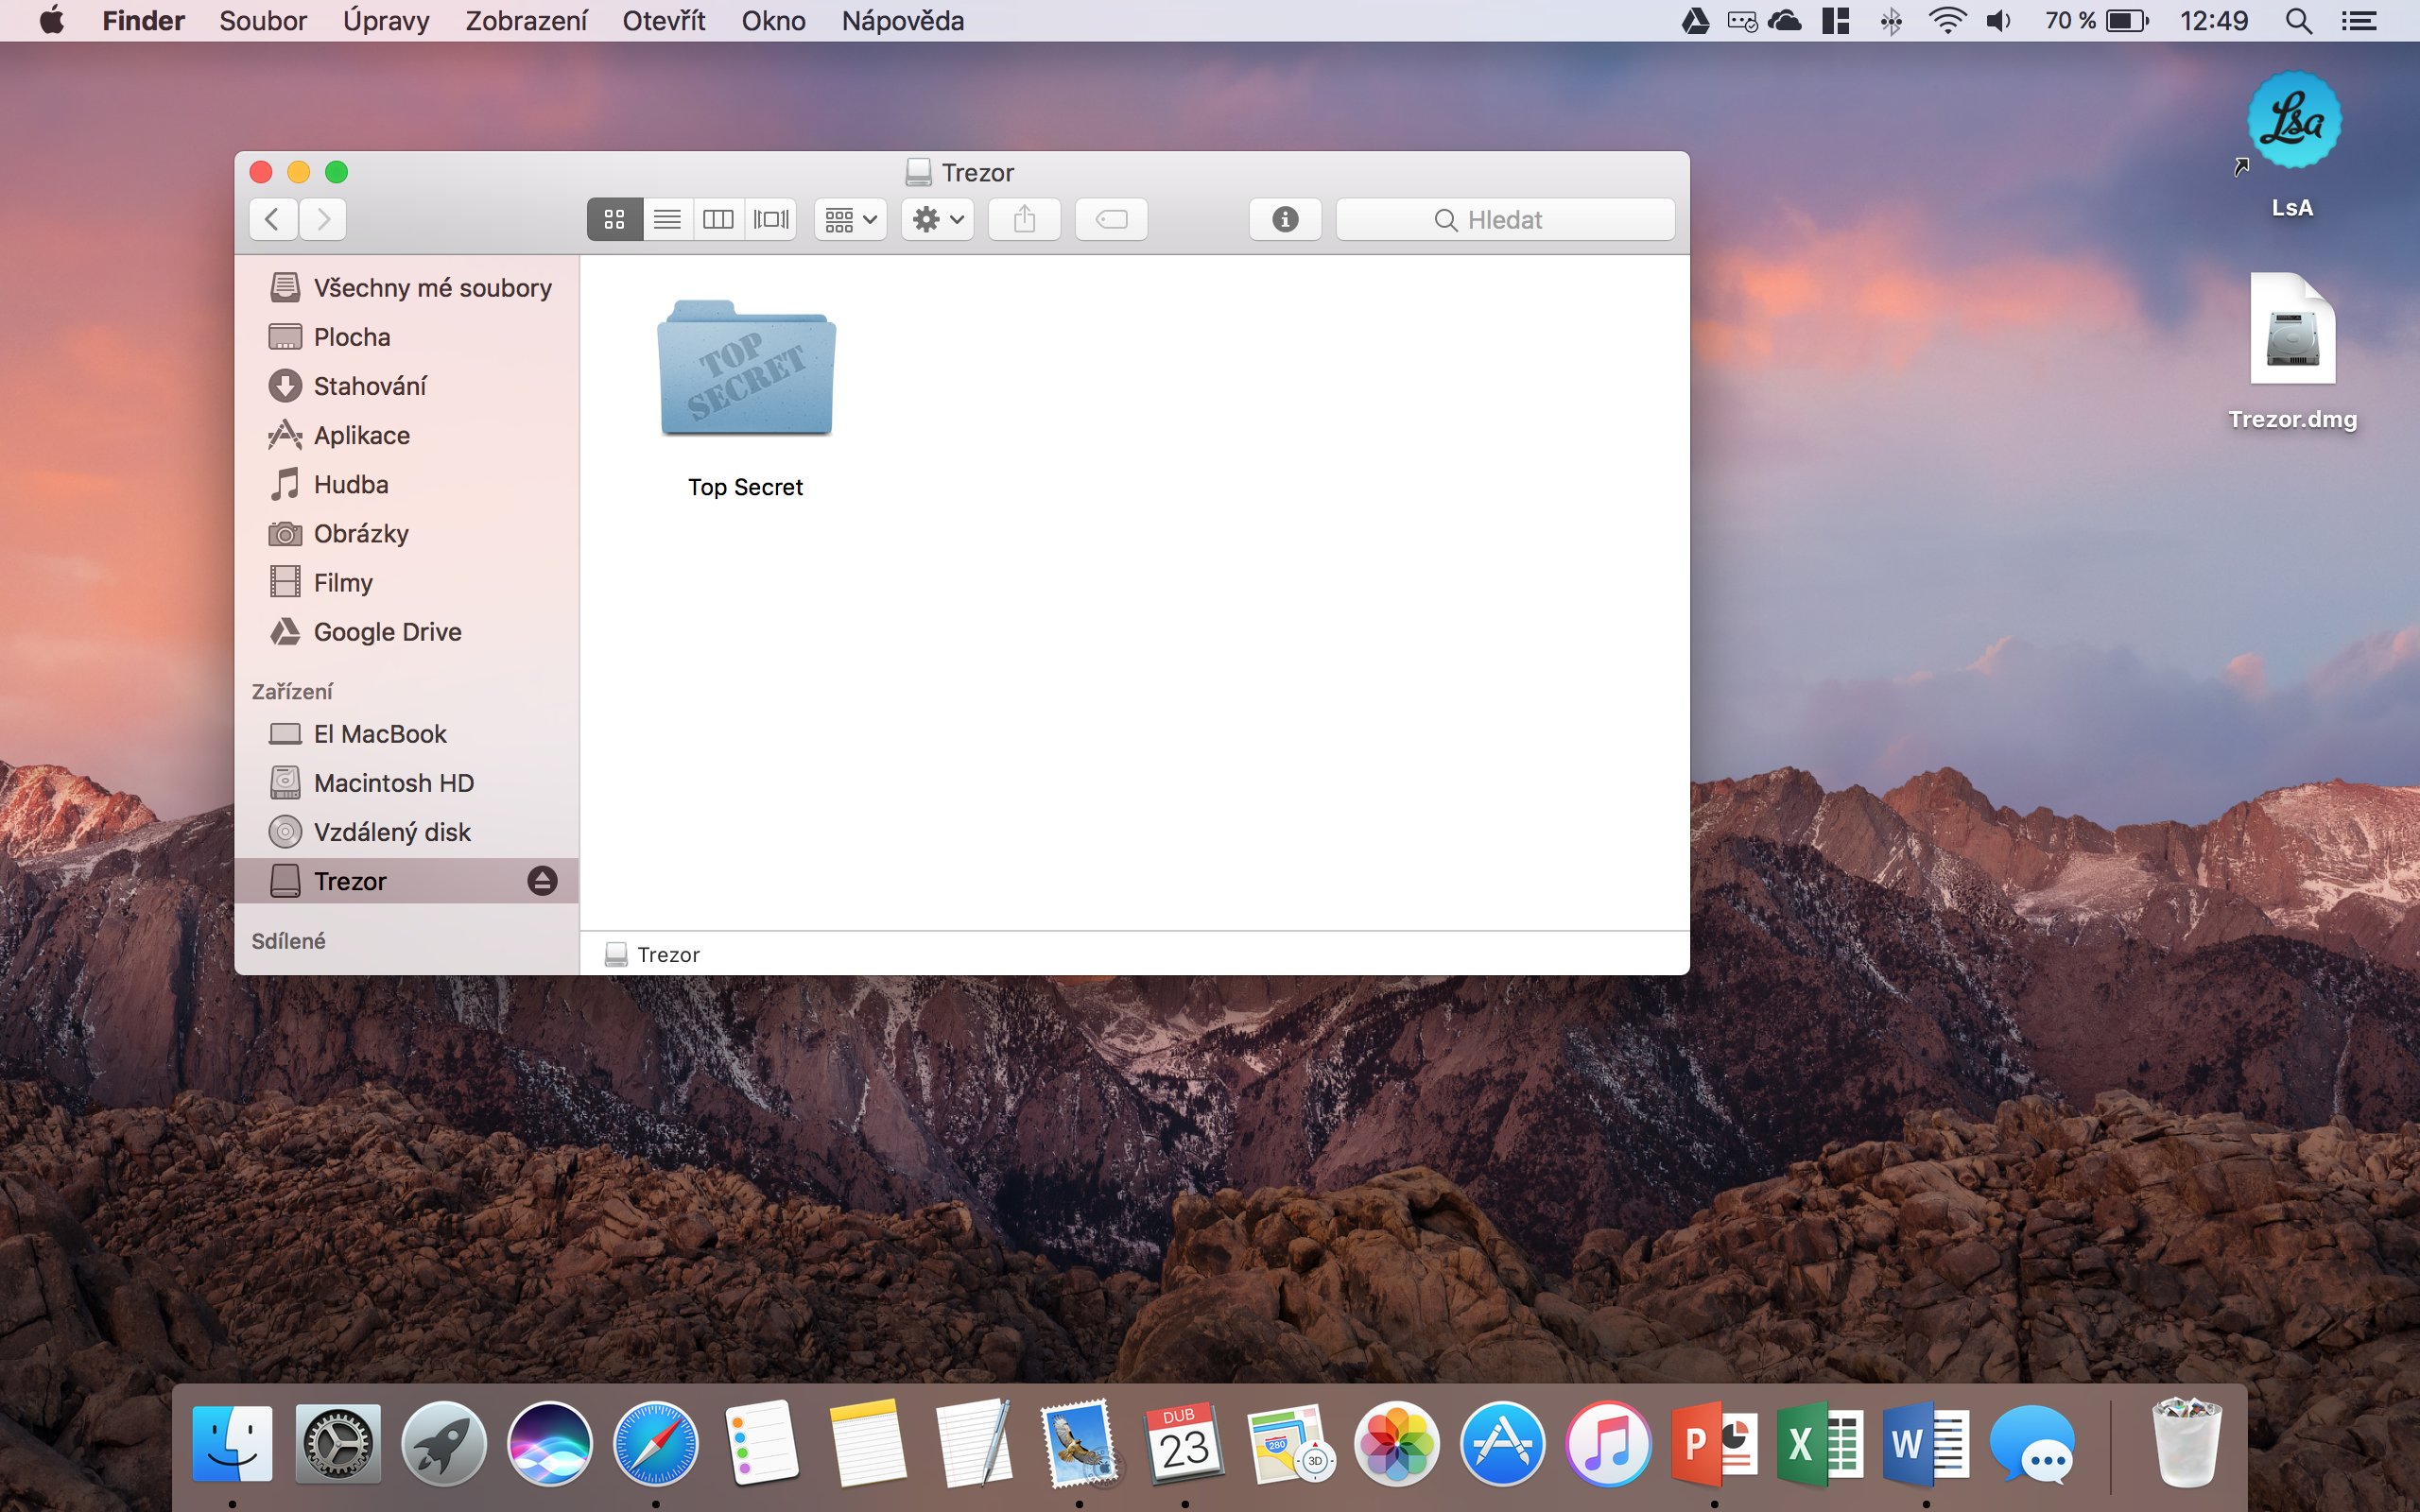2420x1512 pixels.
Task: Open the Trash in the Dock
Action: click(x=2186, y=1443)
